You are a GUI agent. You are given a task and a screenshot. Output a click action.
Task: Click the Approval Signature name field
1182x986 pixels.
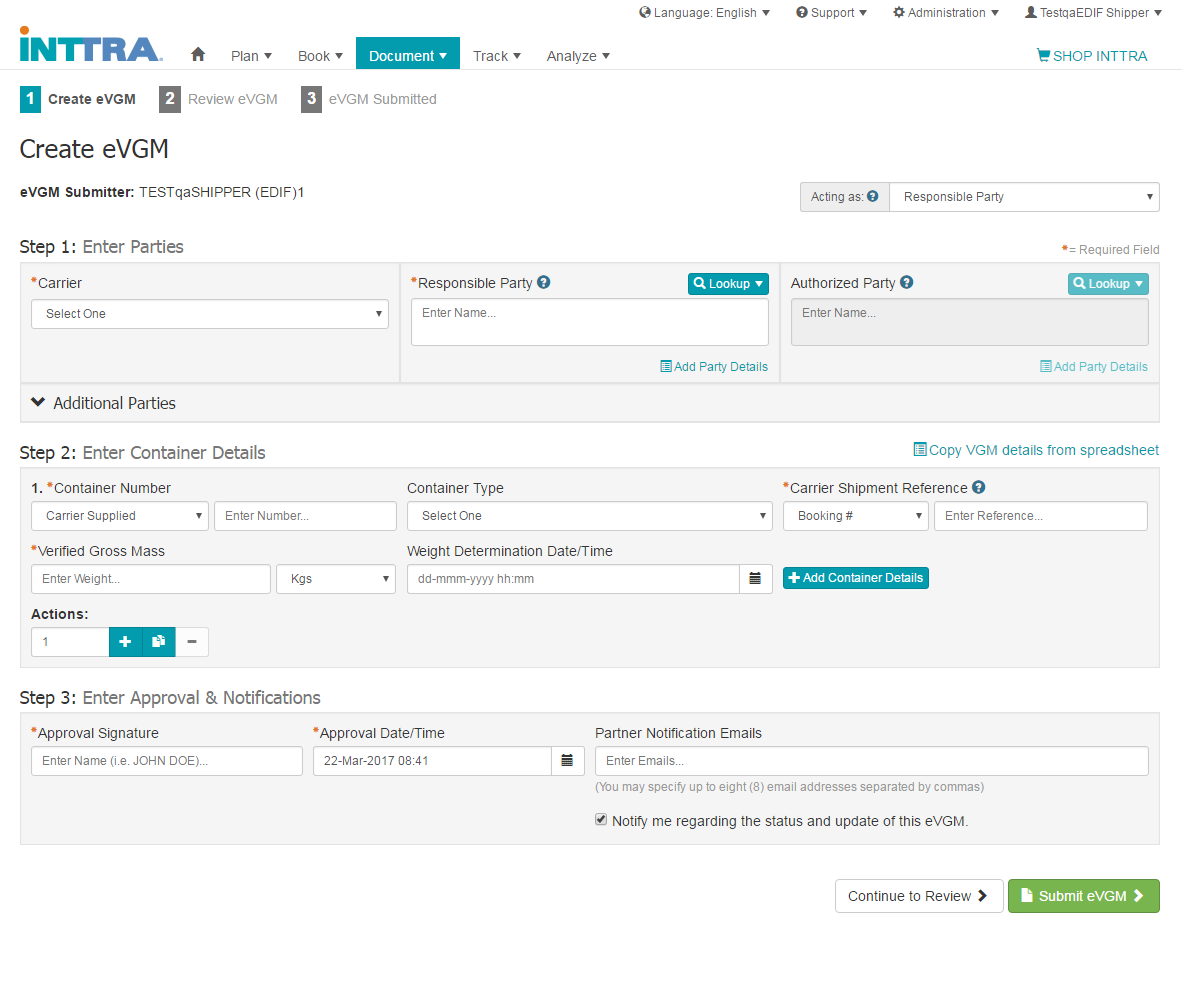(166, 761)
